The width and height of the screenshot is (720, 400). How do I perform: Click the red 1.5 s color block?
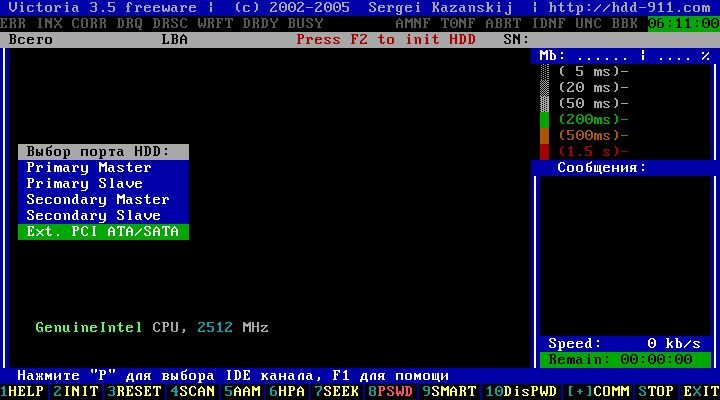(x=544, y=152)
